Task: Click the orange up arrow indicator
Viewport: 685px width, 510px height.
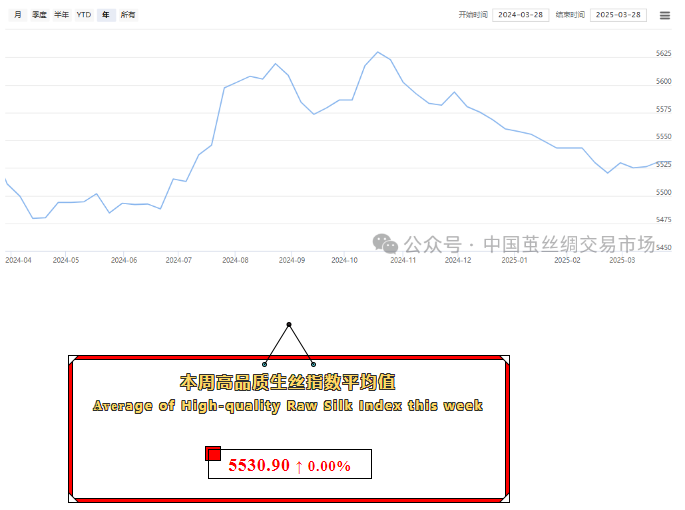Action: click(298, 466)
